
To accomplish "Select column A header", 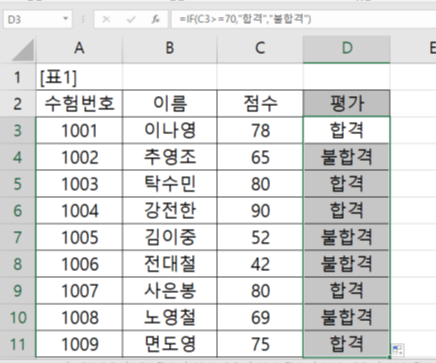I will pos(79,49).
